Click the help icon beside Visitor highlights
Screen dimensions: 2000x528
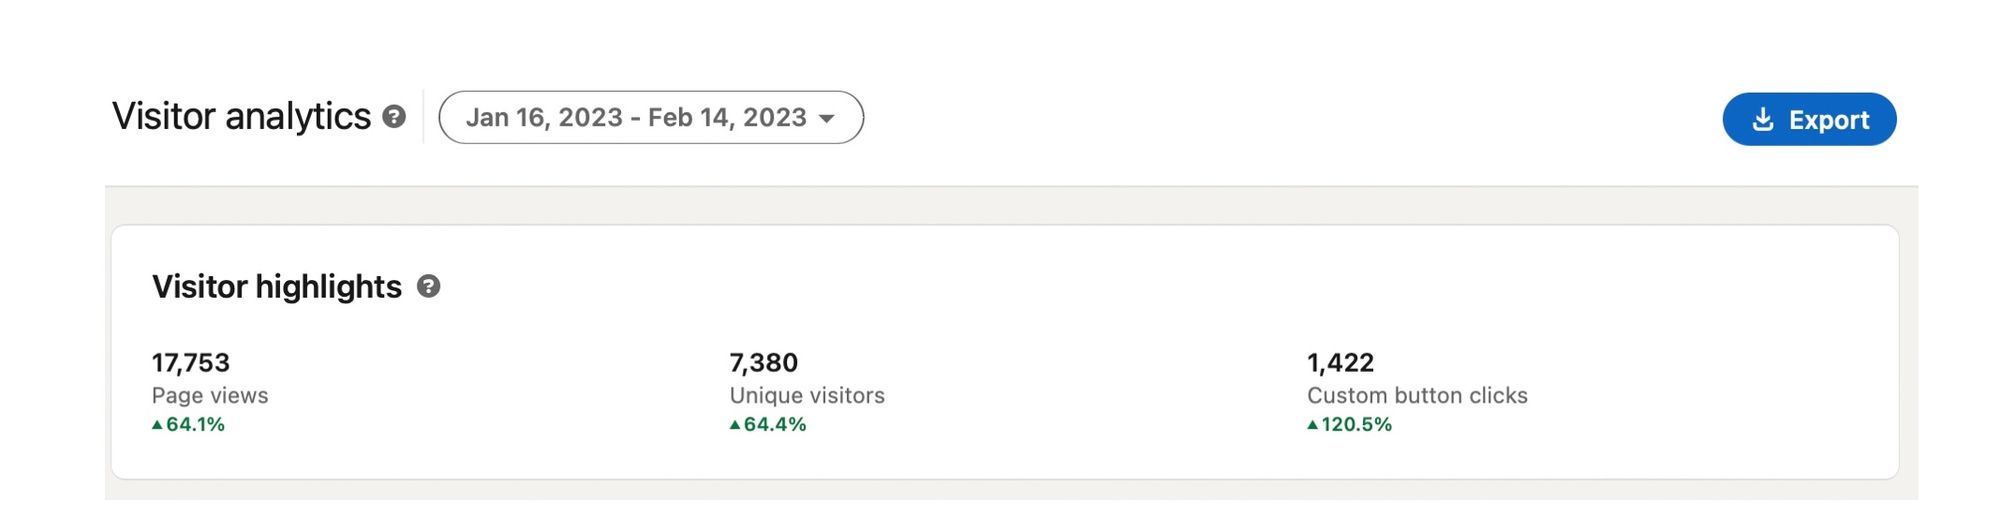pyautogui.click(x=428, y=287)
